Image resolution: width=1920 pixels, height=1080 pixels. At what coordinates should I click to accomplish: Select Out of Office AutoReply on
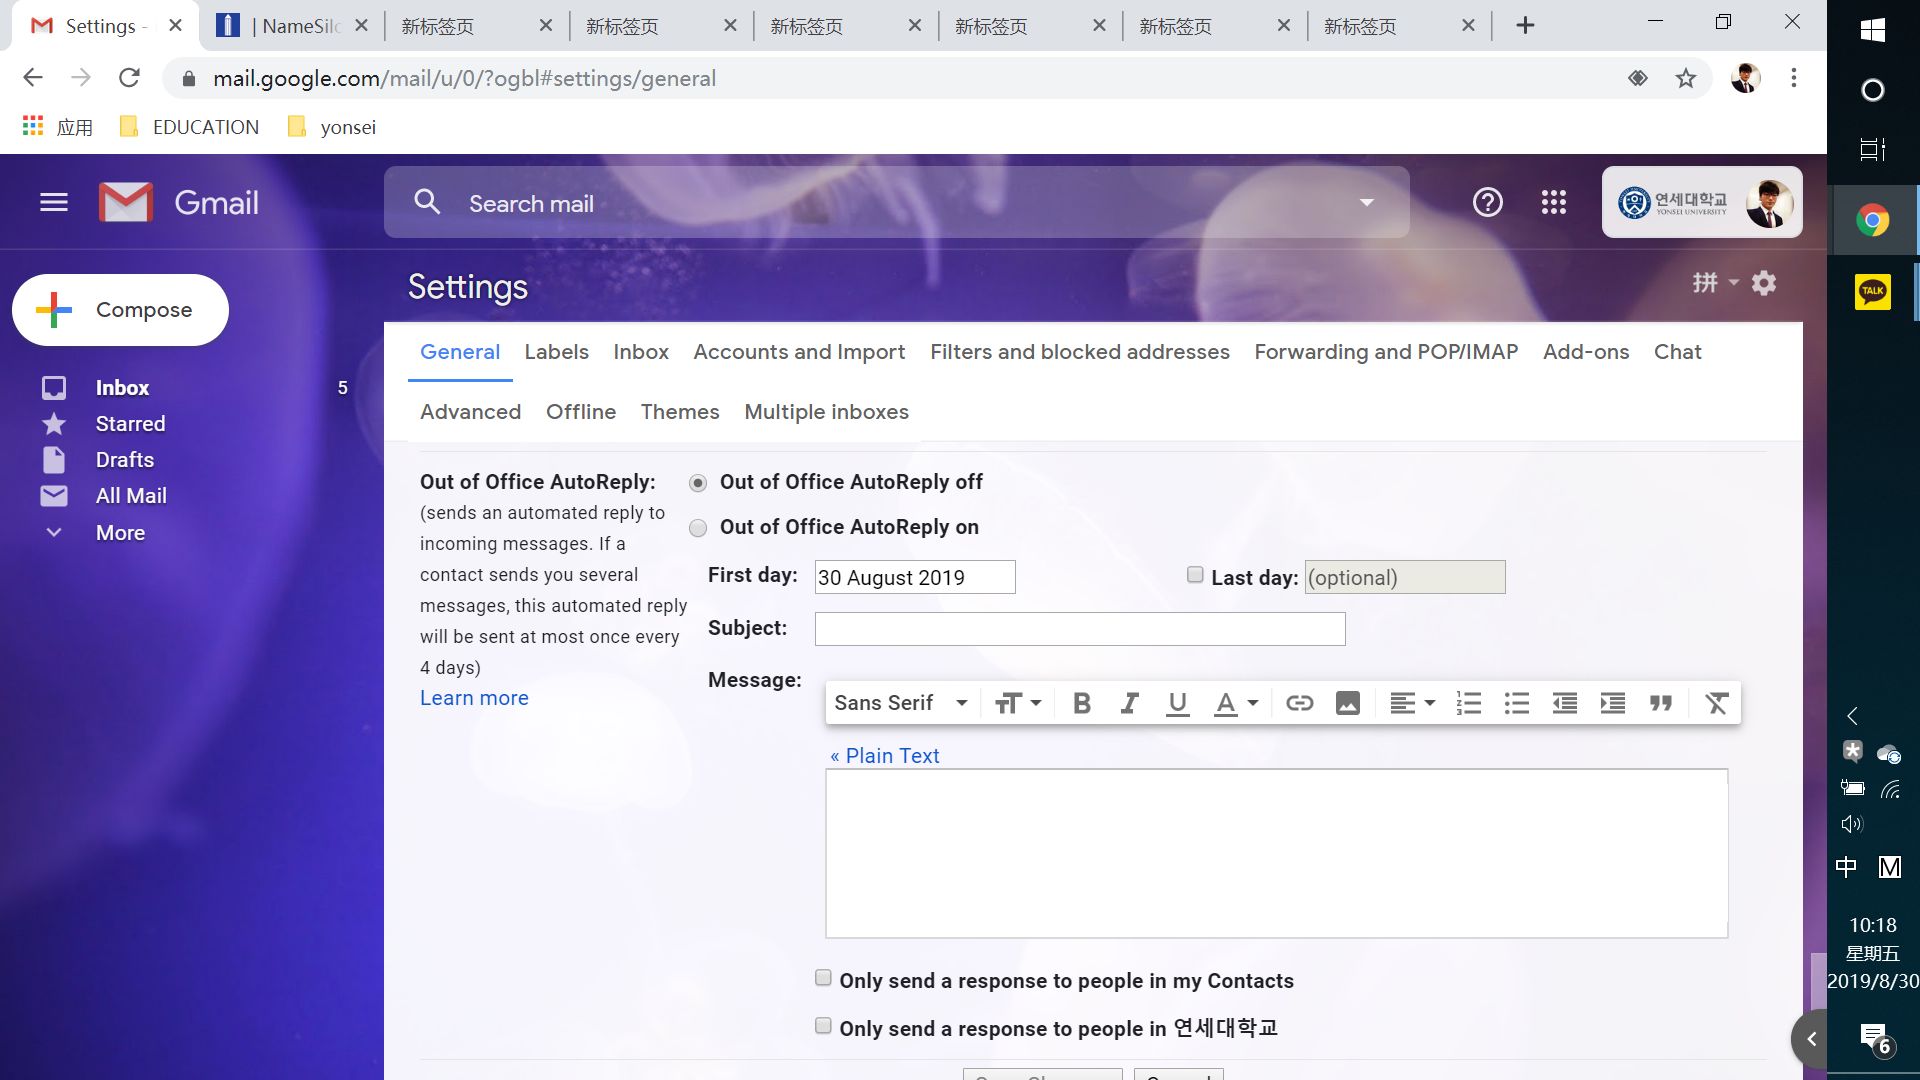tap(698, 528)
